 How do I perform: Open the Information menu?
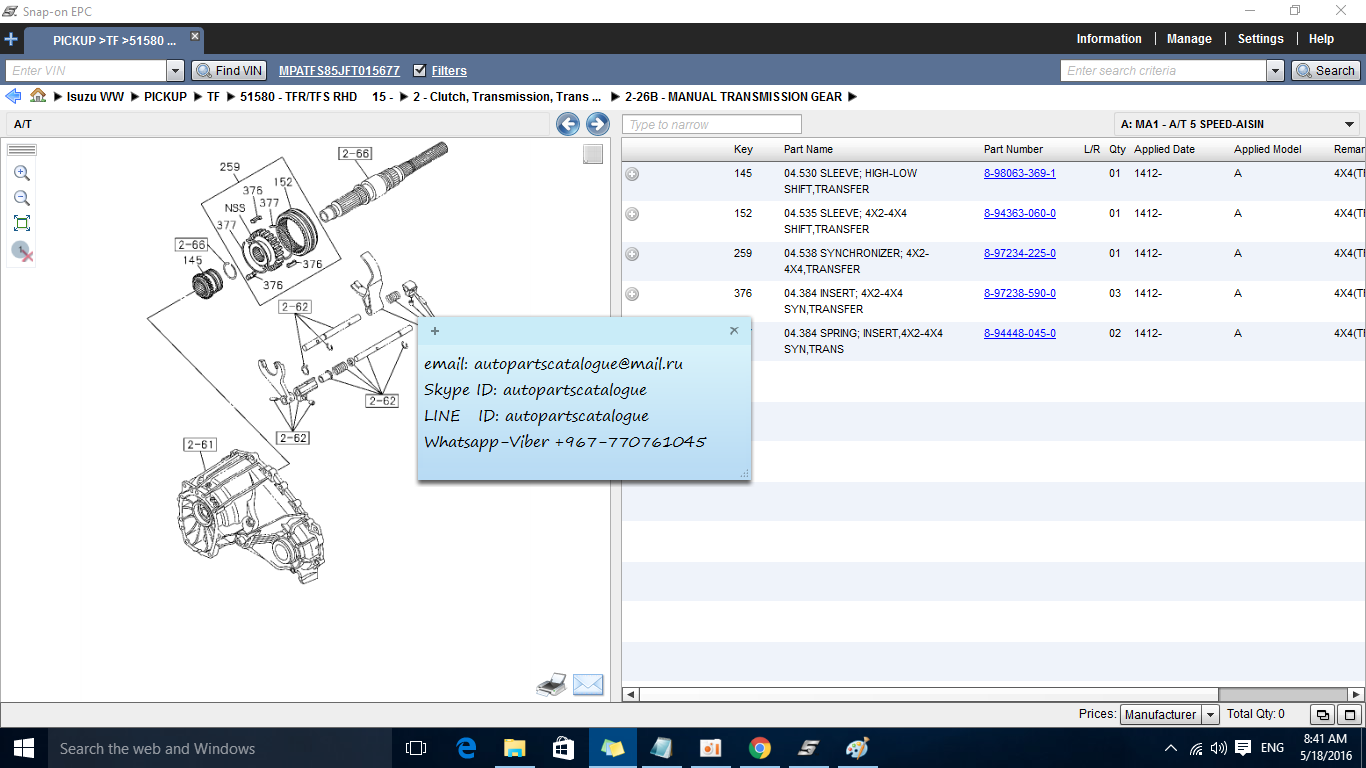tap(1109, 39)
